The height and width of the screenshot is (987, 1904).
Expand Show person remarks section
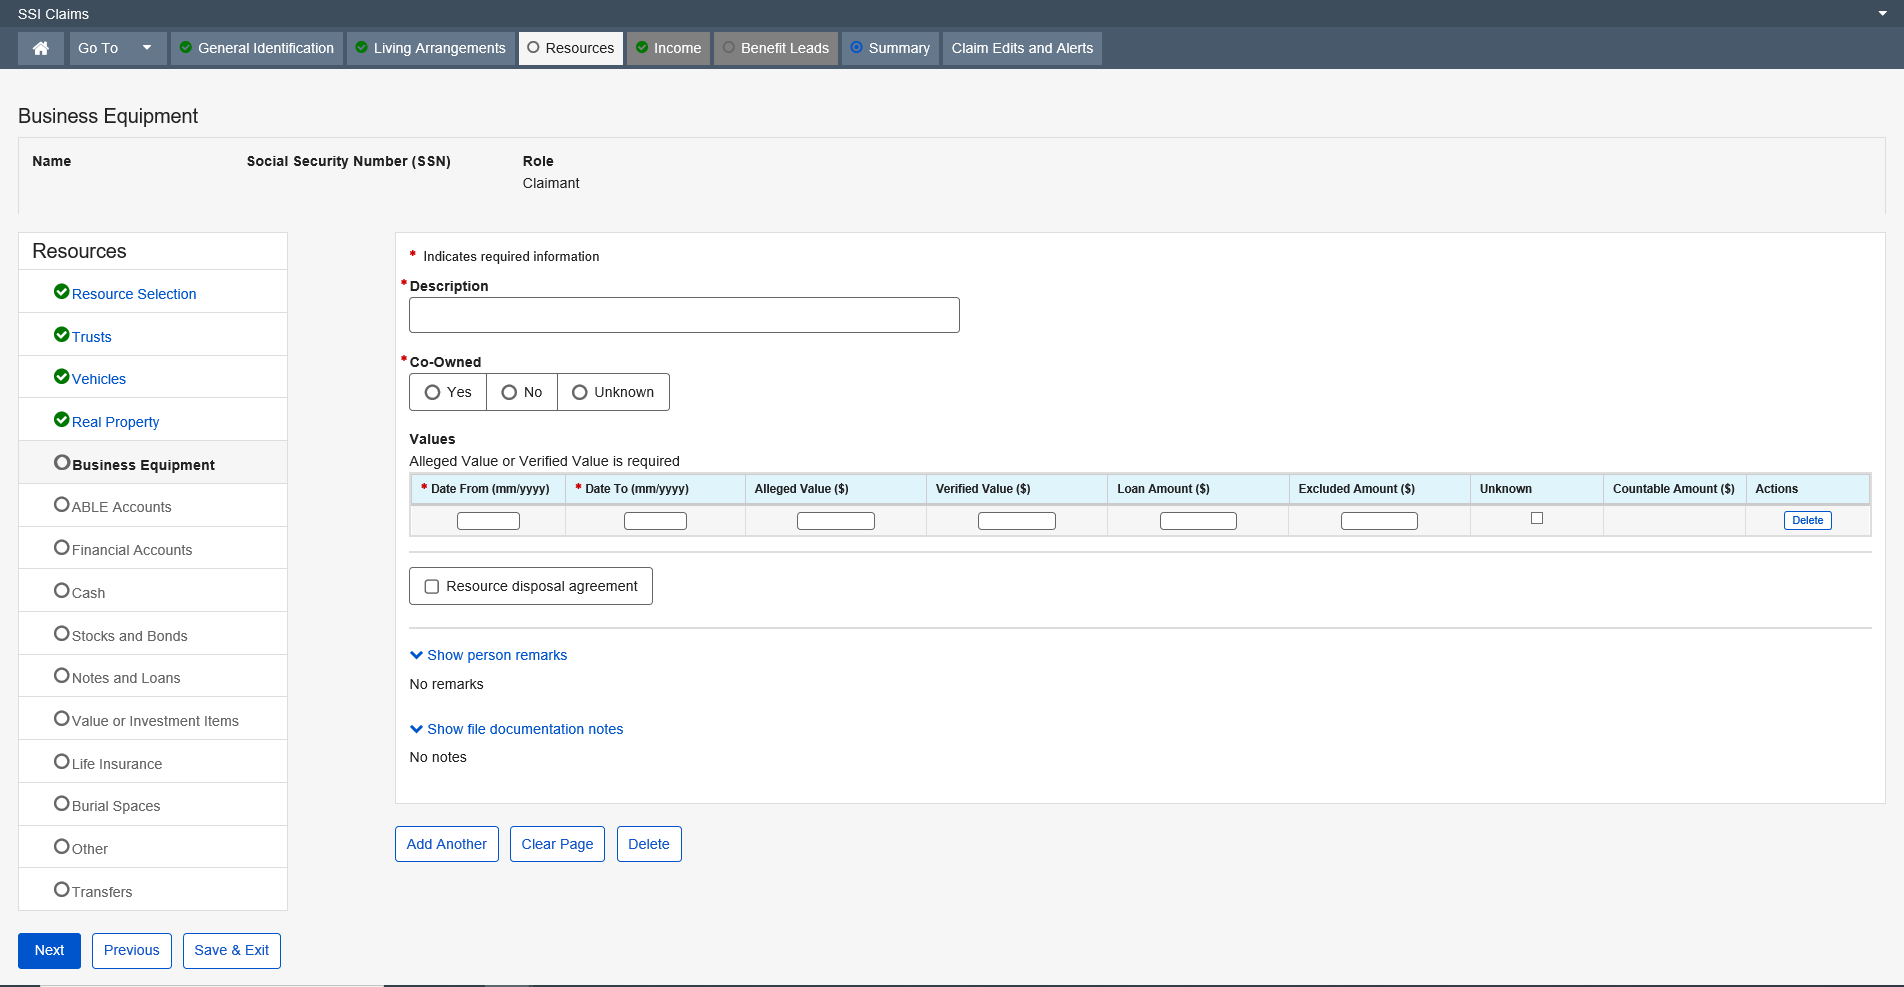pyautogui.click(x=488, y=655)
